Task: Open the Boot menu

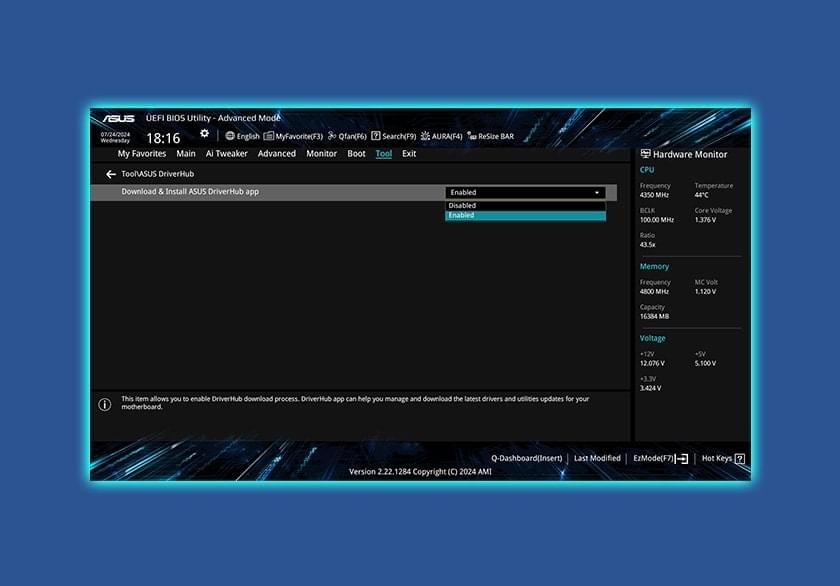Action: click(x=356, y=153)
